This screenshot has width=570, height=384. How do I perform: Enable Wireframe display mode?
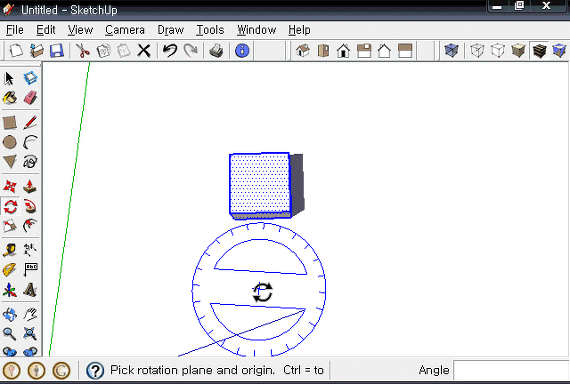tap(477, 51)
